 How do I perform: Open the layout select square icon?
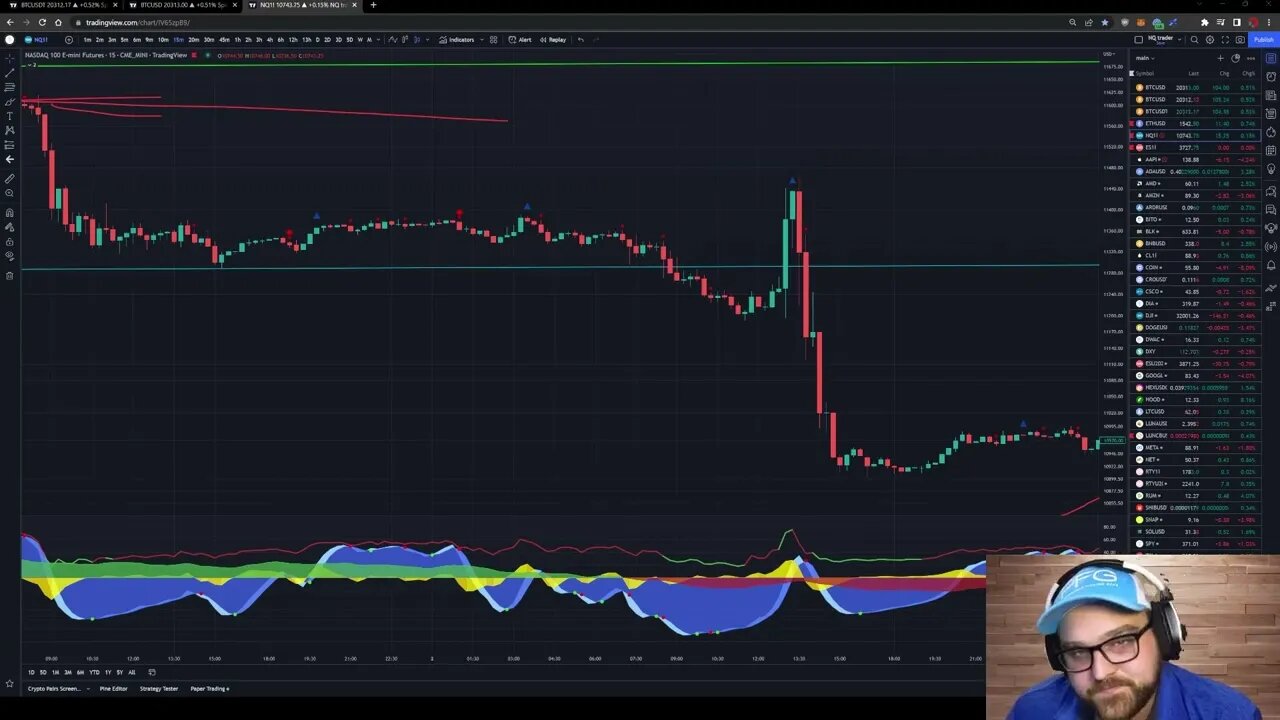(1138, 40)
